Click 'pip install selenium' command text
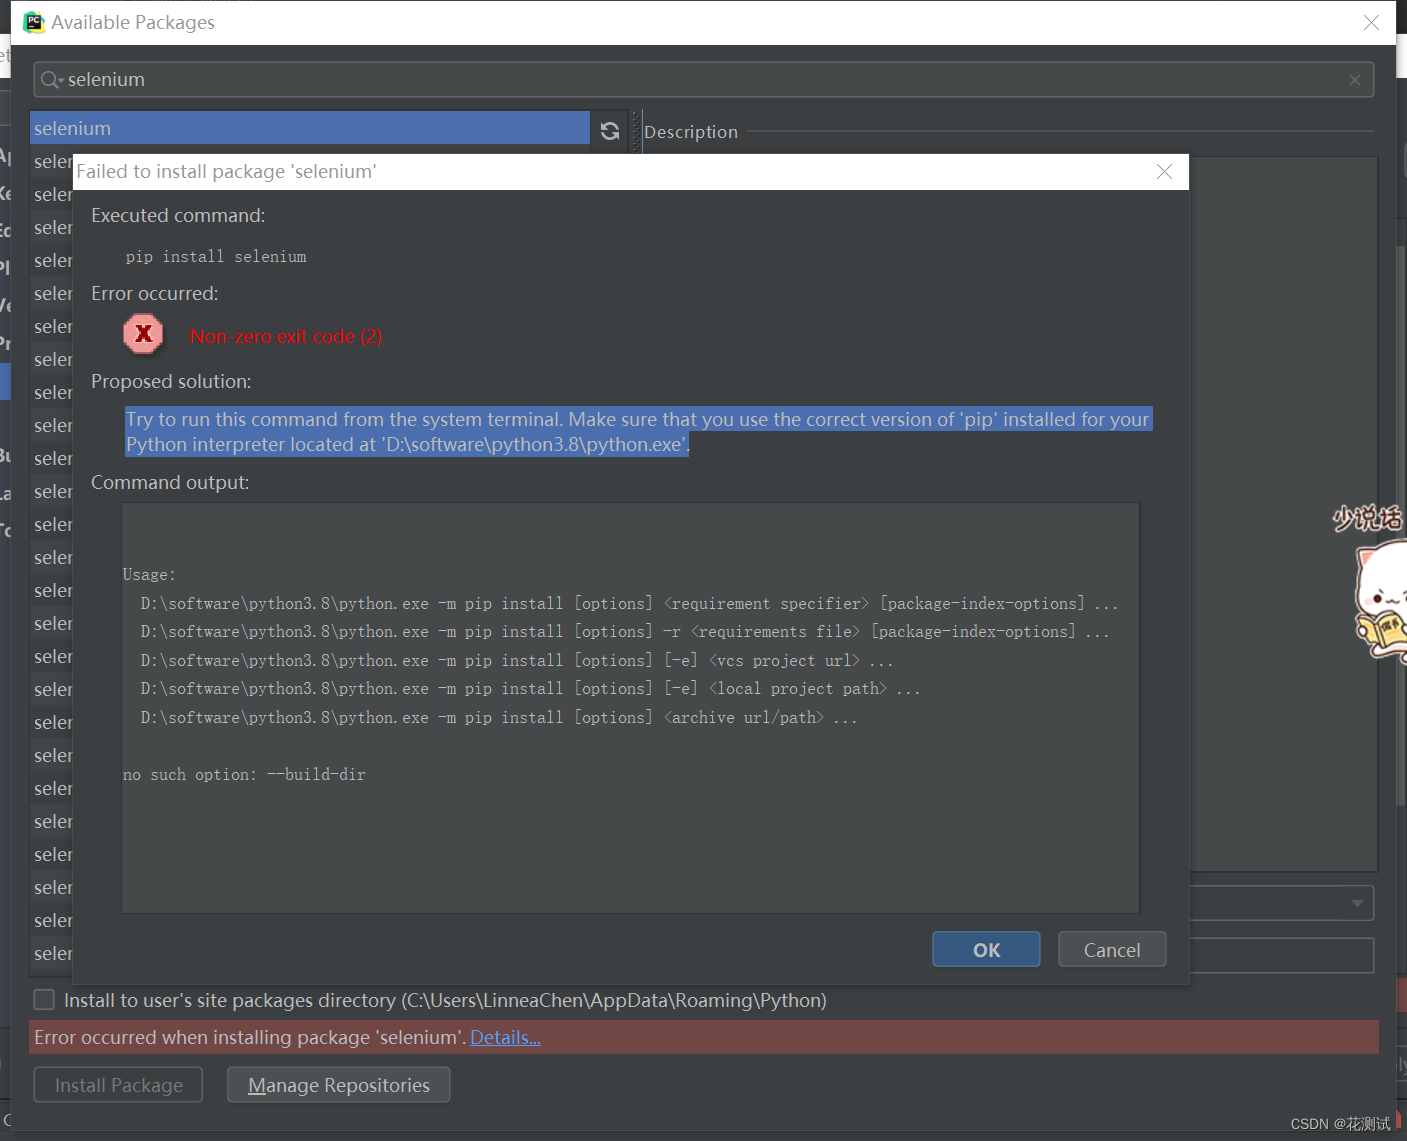Screen dimensions: 1407x1141 click(216, 257)
